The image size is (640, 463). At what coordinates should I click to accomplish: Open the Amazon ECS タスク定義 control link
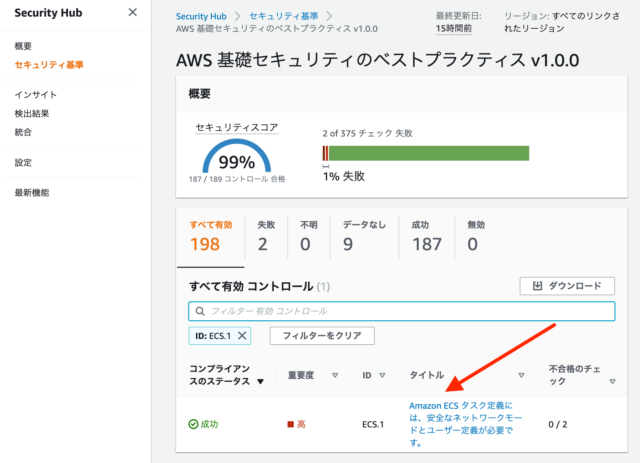465,424
